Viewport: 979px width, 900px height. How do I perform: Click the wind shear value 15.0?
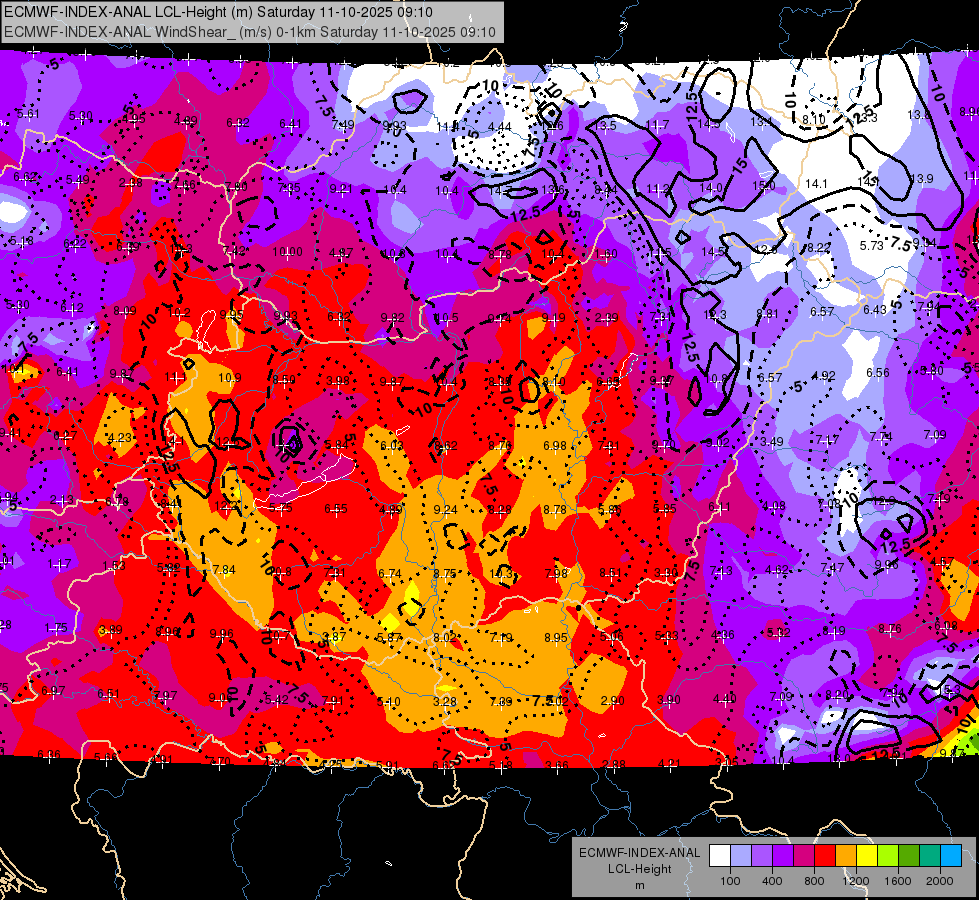[x=763, y=186]
